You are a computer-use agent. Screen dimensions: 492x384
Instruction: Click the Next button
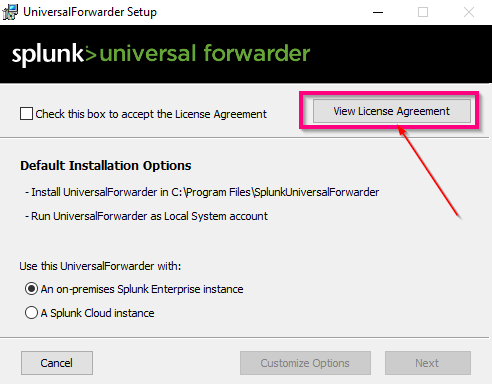click(x=428, y=363)
